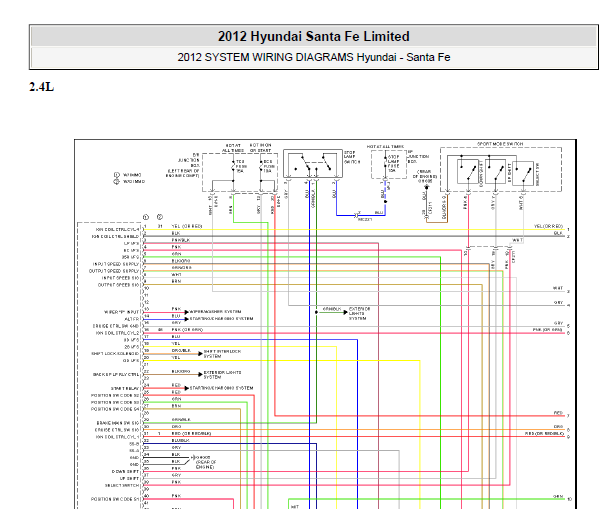Click 'YEL (OR RED)' label at right connector 1
606x509 pixels.
tap(548, 226)
